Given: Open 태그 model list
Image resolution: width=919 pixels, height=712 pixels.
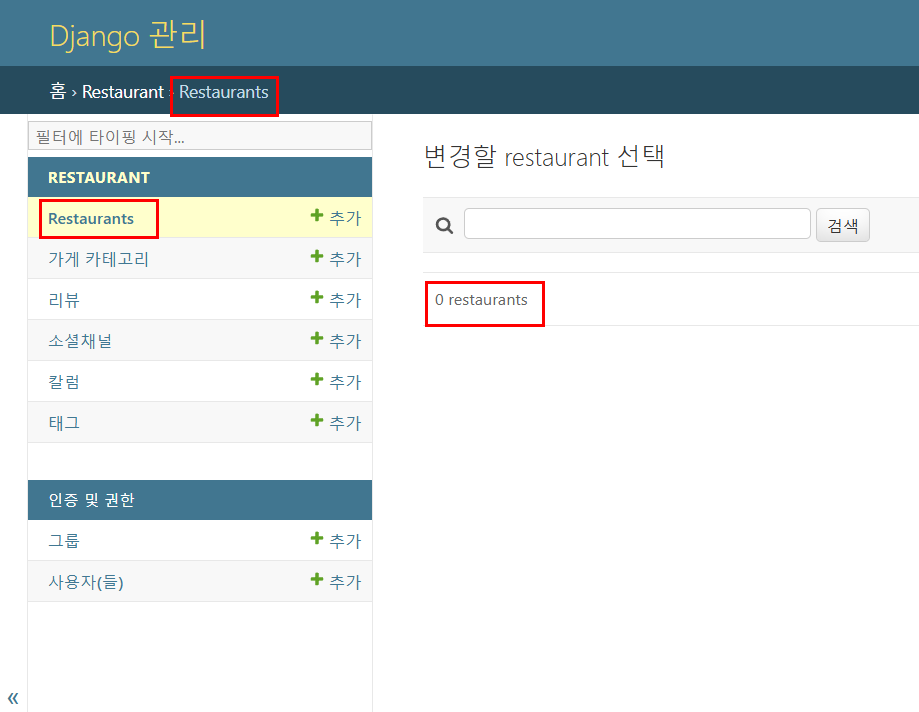Looking at the screenshot, I should (64, 423).
